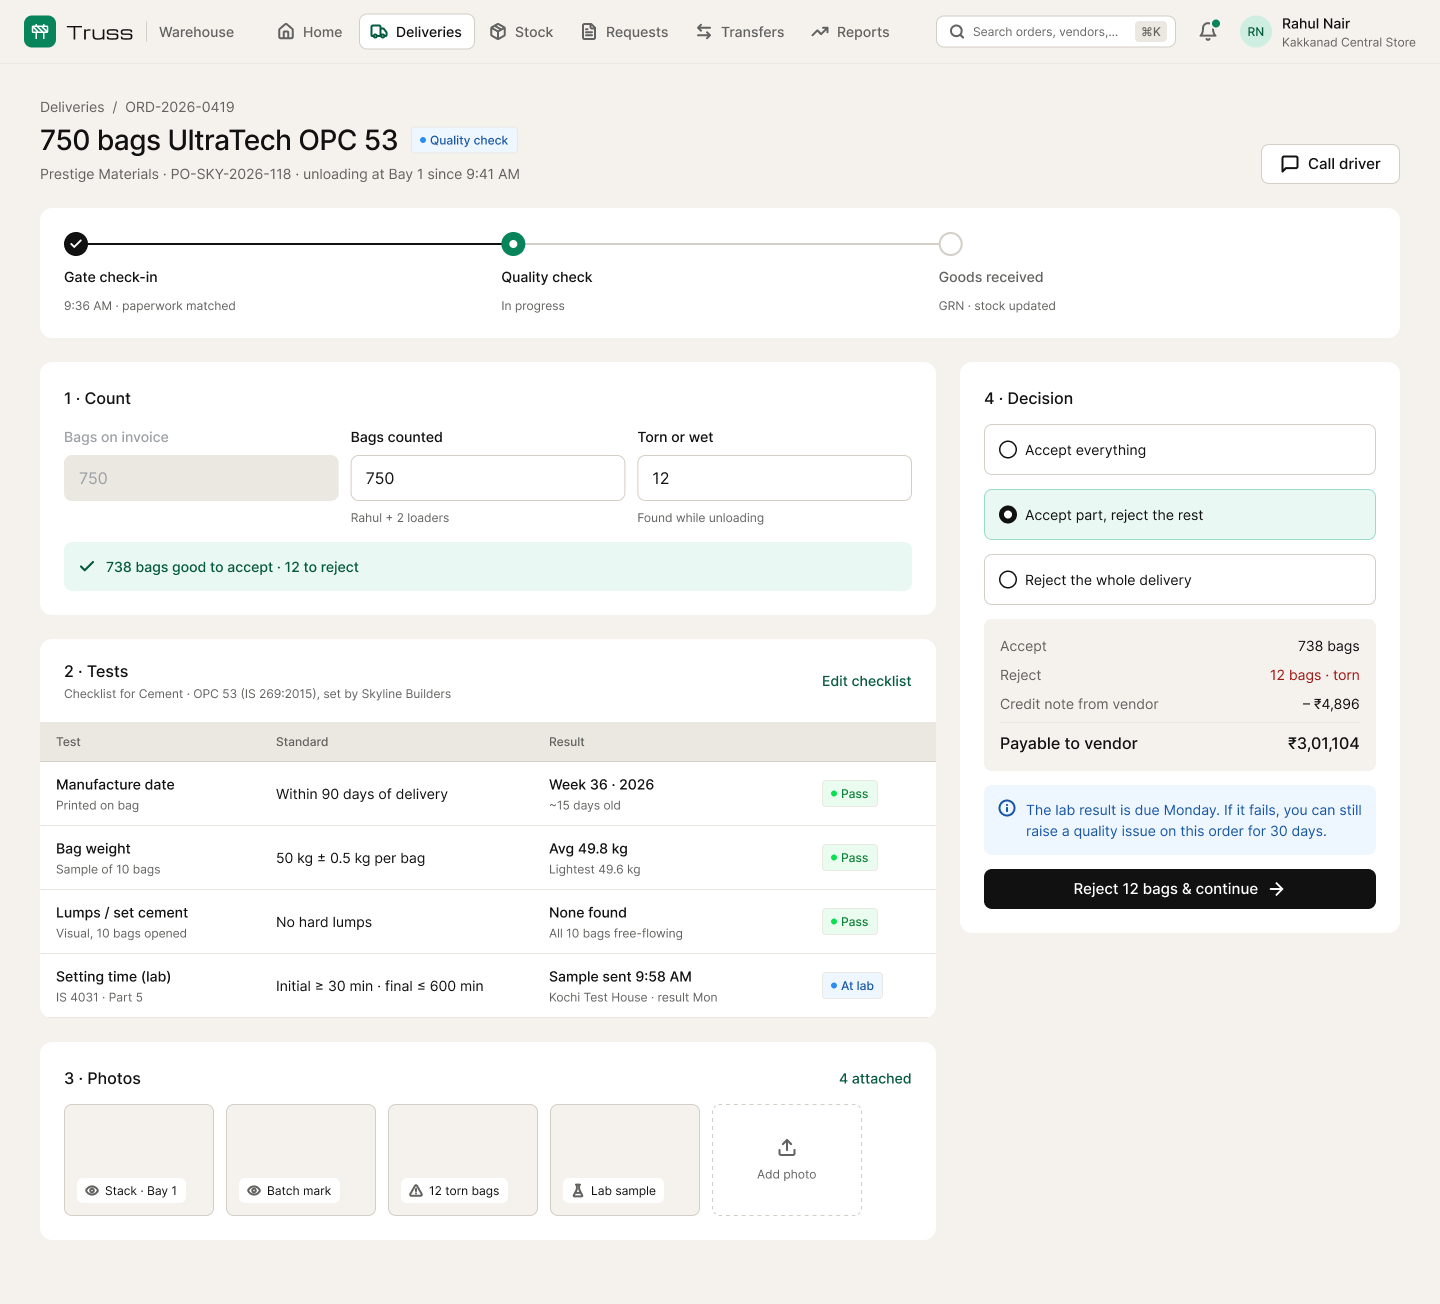1440x1304 pixels.
Task: Open the Requests tab
Action: 625,32
